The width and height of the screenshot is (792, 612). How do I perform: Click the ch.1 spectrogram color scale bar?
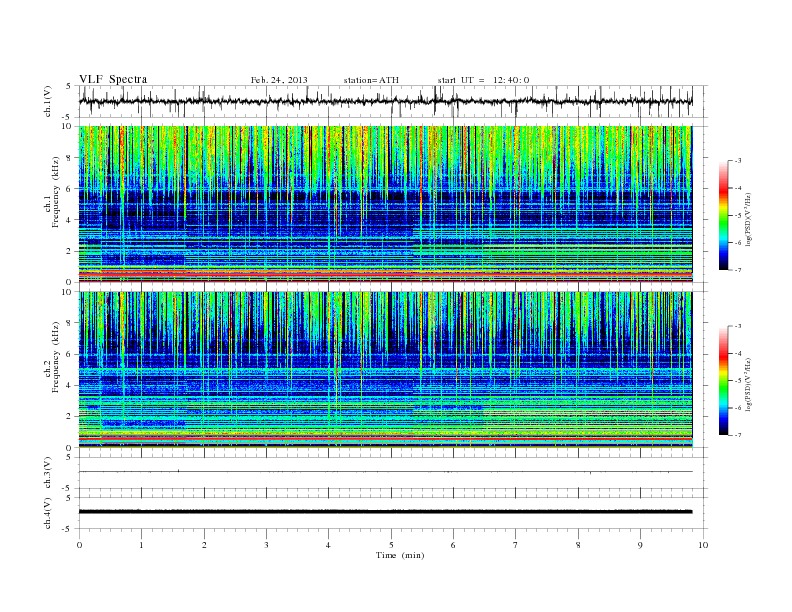click(x=724, y=215)
